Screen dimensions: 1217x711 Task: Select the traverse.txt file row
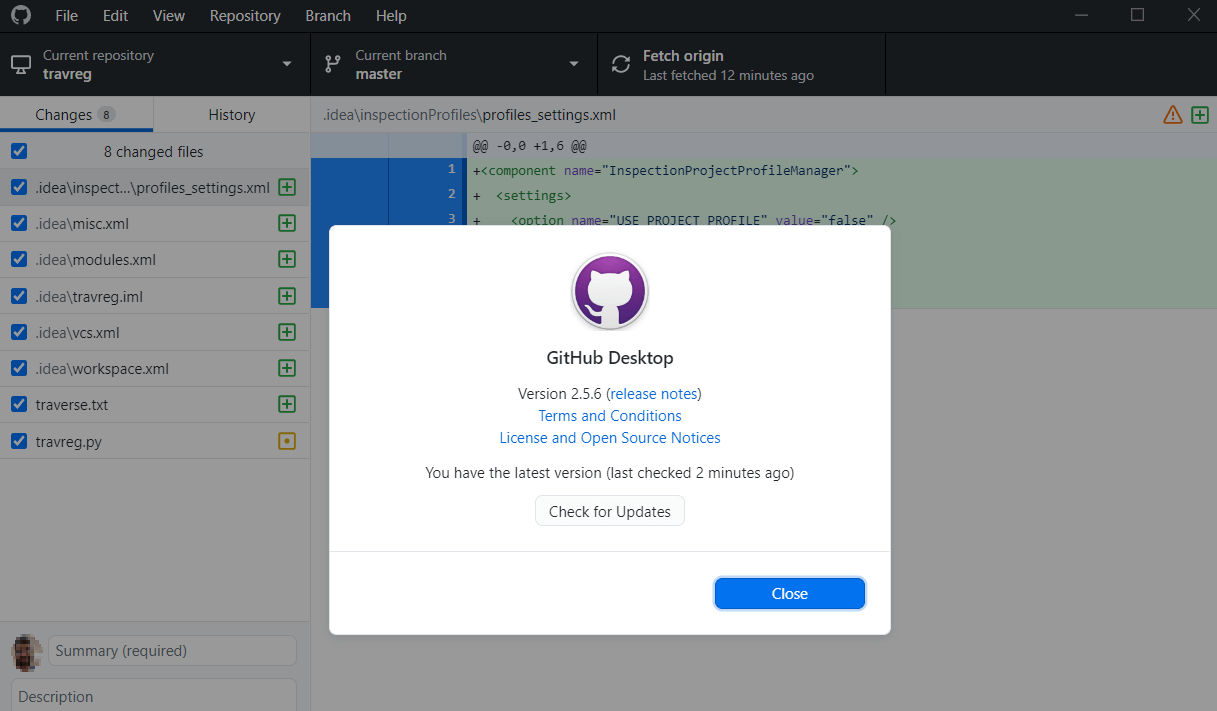coord(155,404)
